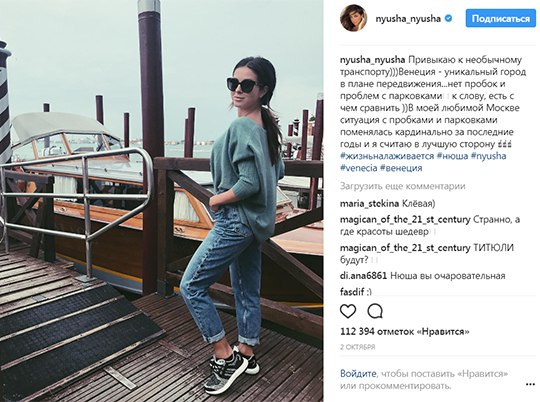Screen dimensions: 540x402
Task: Open the three-dot more options menu
Action: coord(531,384)
